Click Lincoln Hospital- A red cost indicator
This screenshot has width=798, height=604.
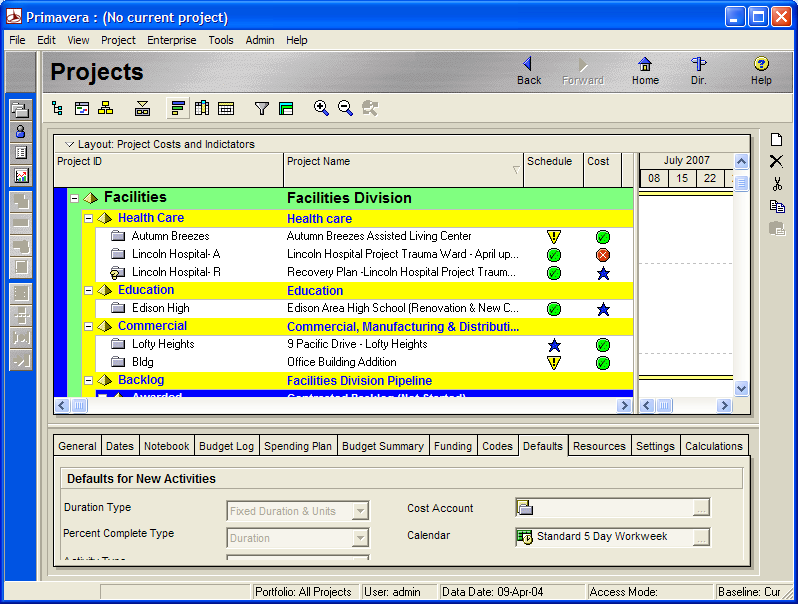603,255
